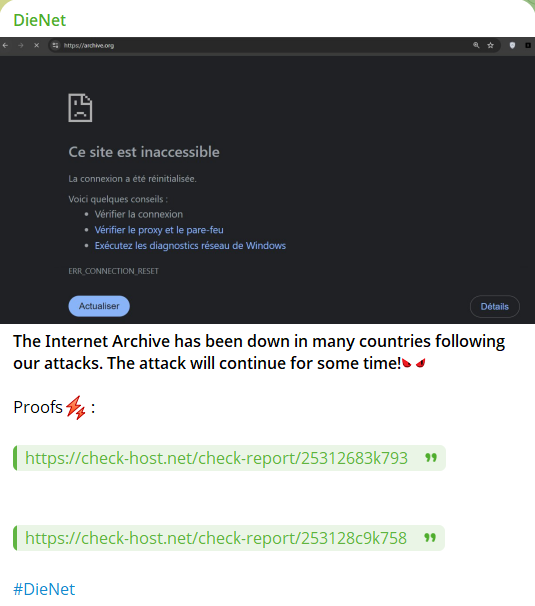Click the #DieNet hashtag
The width and height of the screenshot is (535, 606).
pyautogui.click(x=44, y=589)
